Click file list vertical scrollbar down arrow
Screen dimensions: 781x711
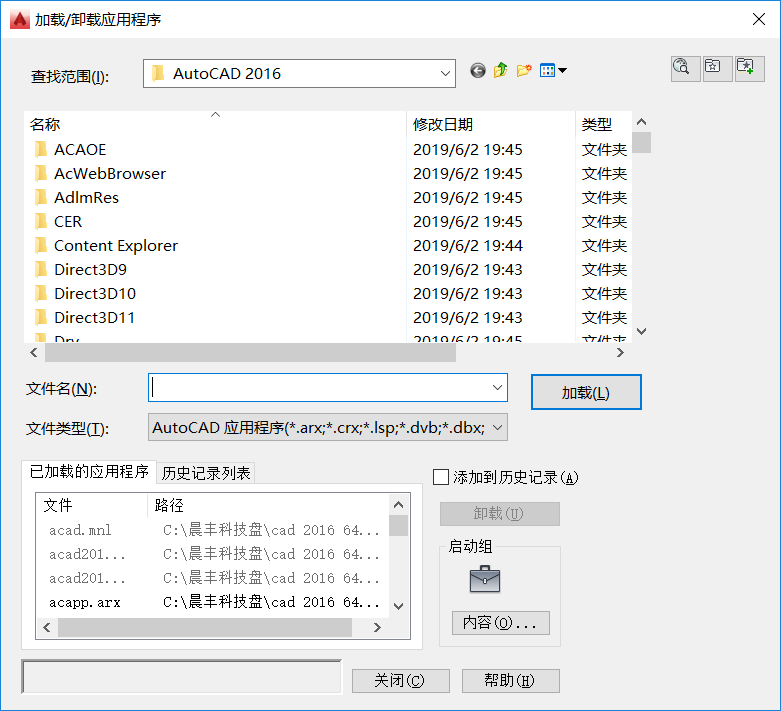642,331
